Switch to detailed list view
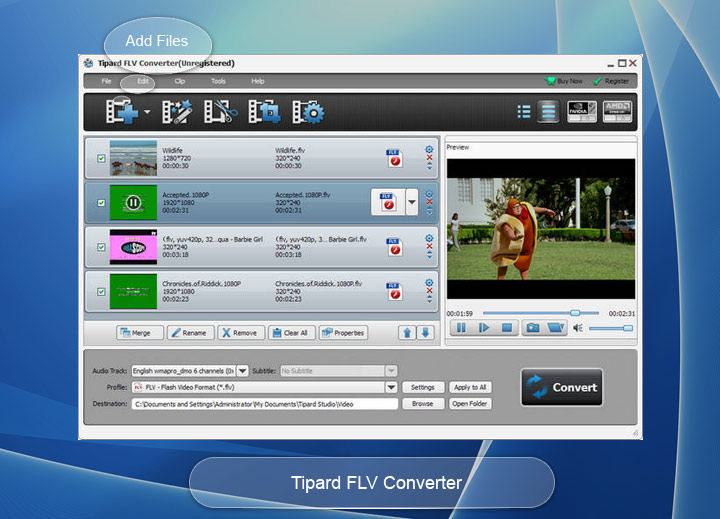The image size is (720, 519). point(548,112)
